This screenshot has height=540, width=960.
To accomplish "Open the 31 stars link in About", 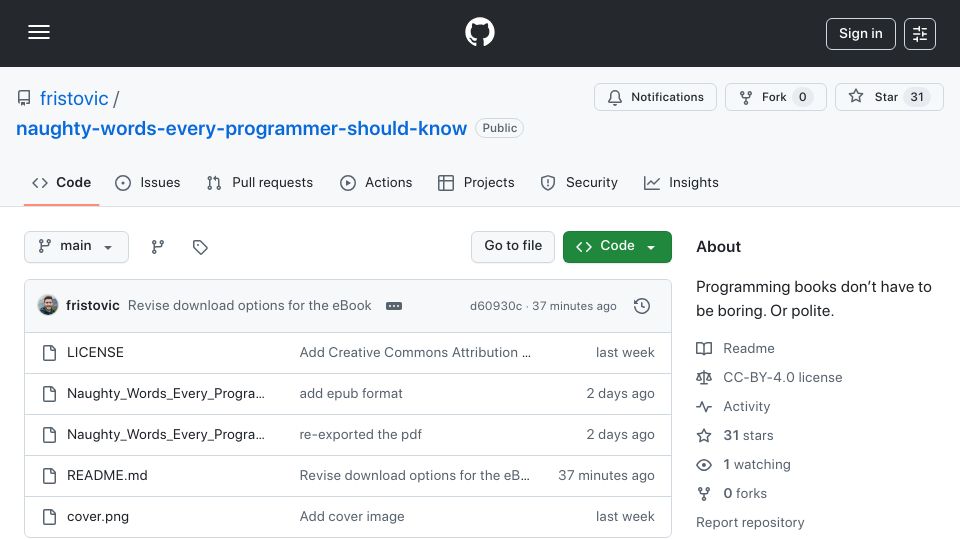I will (x=748, y=435).
